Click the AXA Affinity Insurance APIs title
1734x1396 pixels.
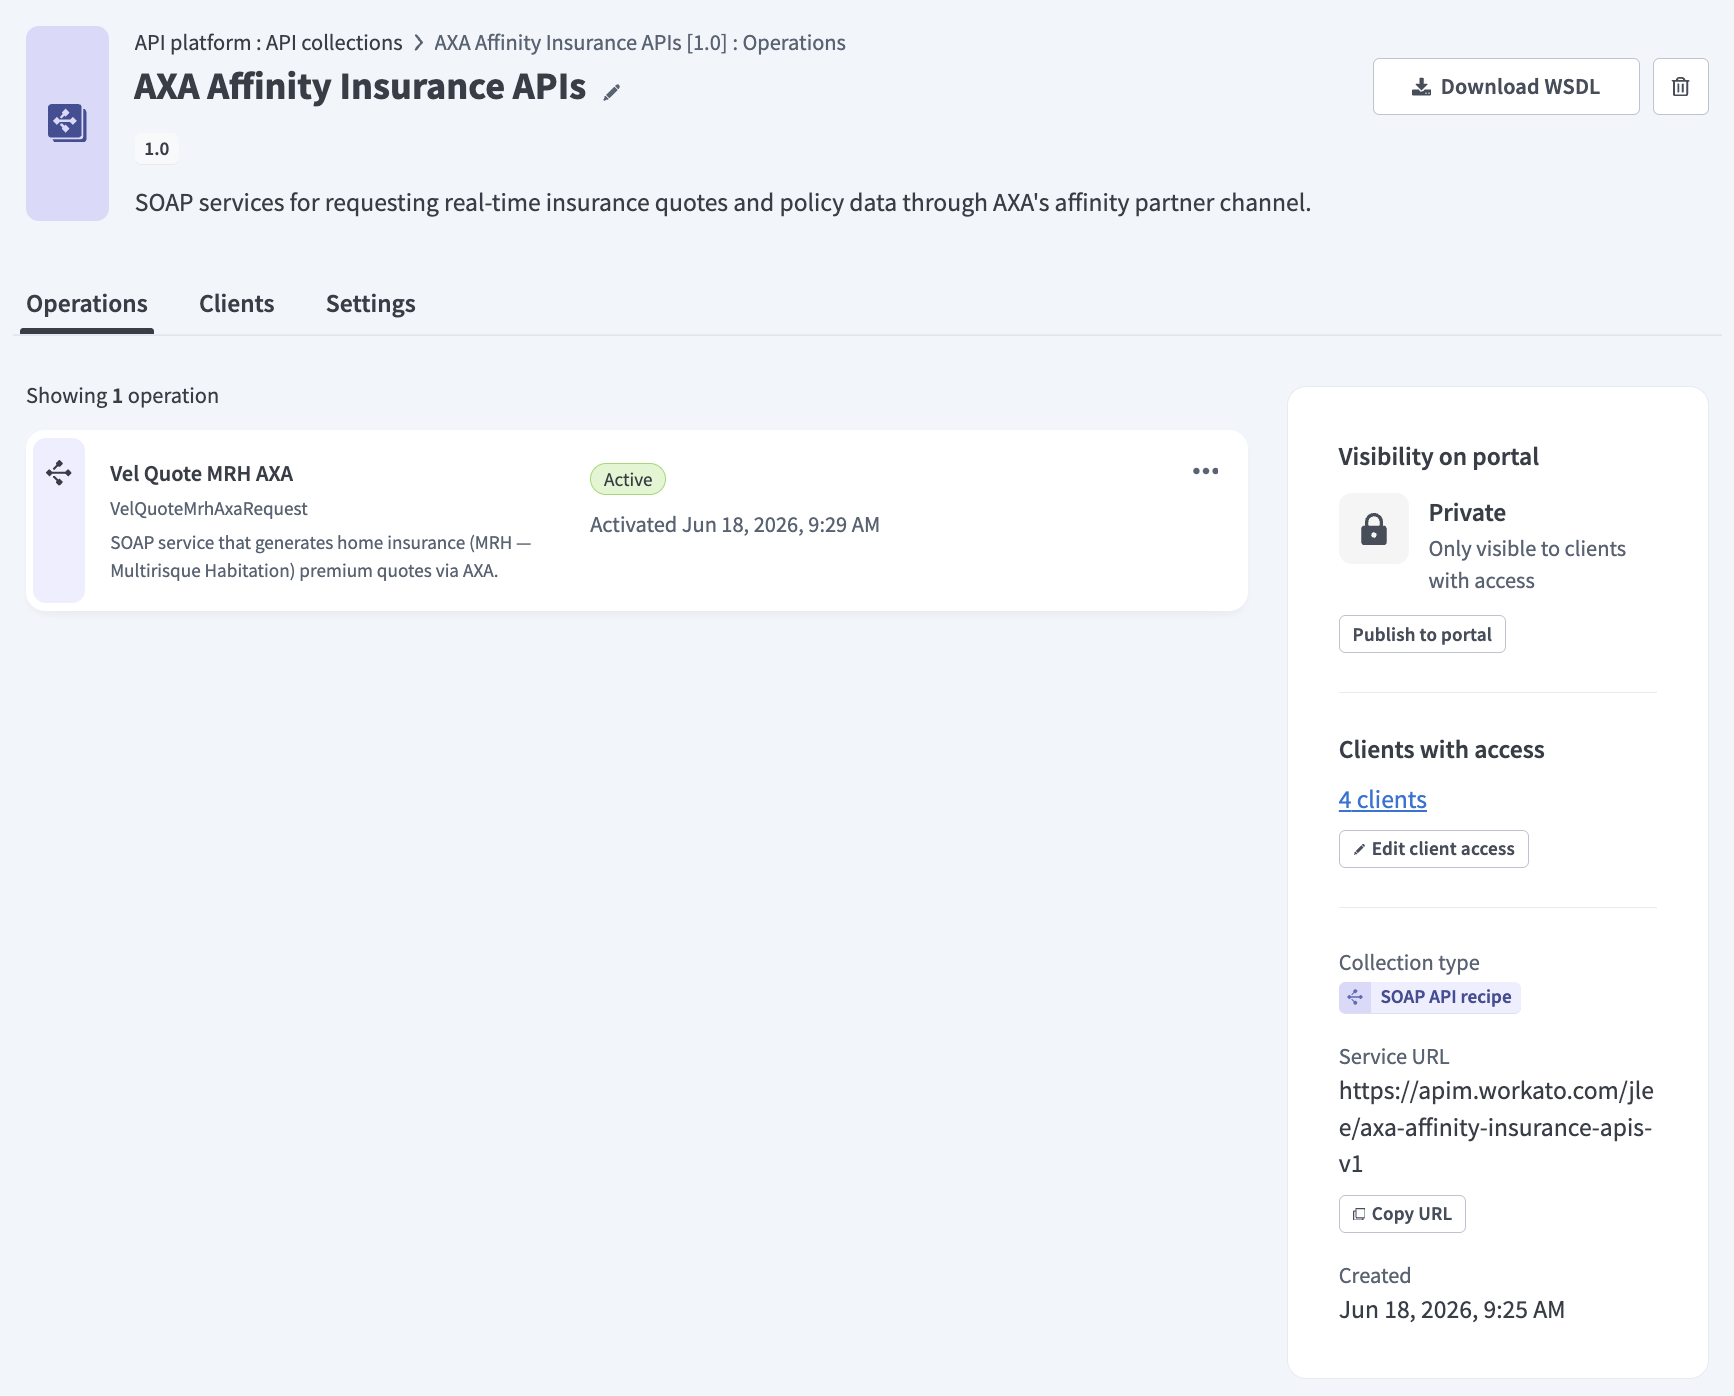tap(360, 87)
